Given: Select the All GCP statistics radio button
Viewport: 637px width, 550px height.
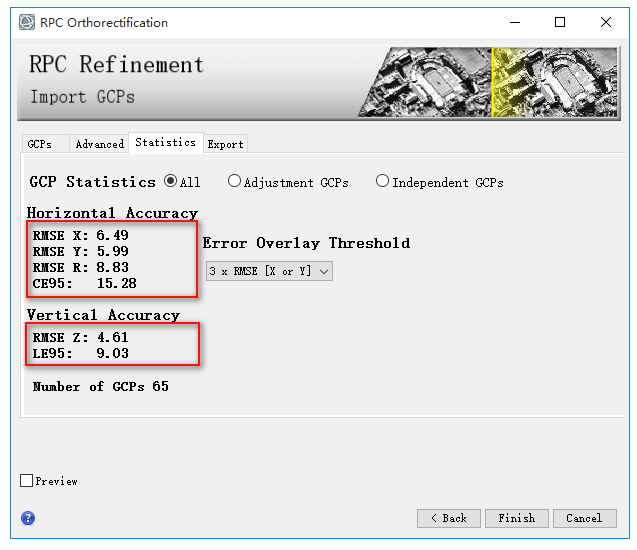Looking at the screenshot, I should point(171,181).
